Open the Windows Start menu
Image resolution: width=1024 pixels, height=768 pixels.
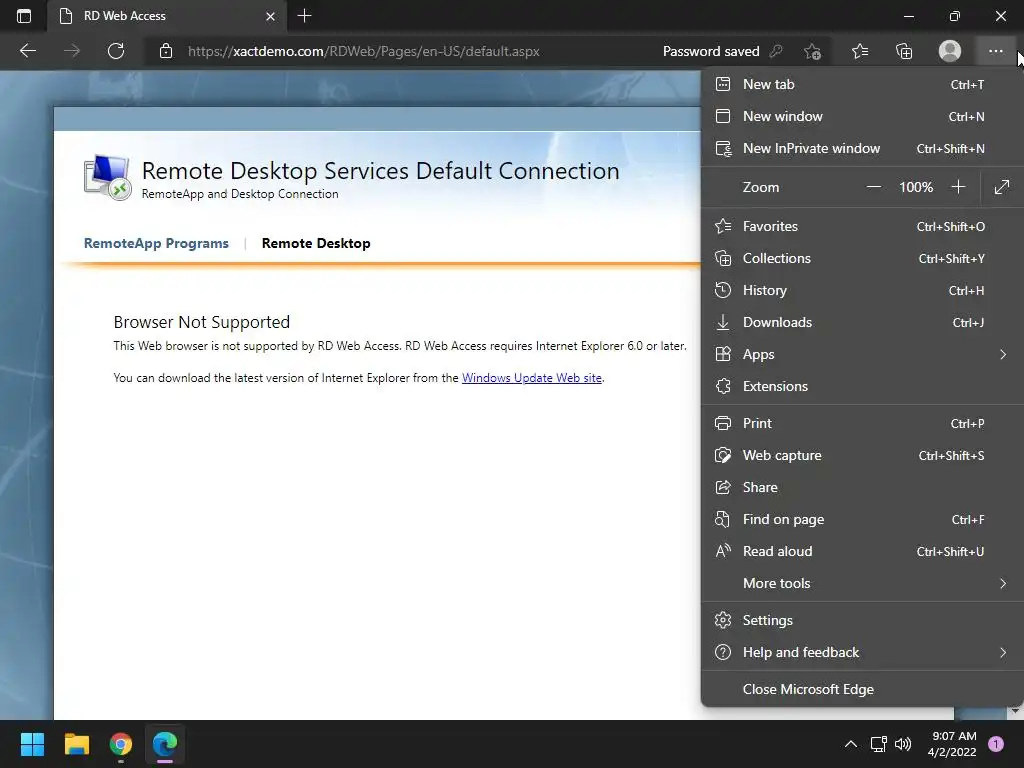click(32, 744)
